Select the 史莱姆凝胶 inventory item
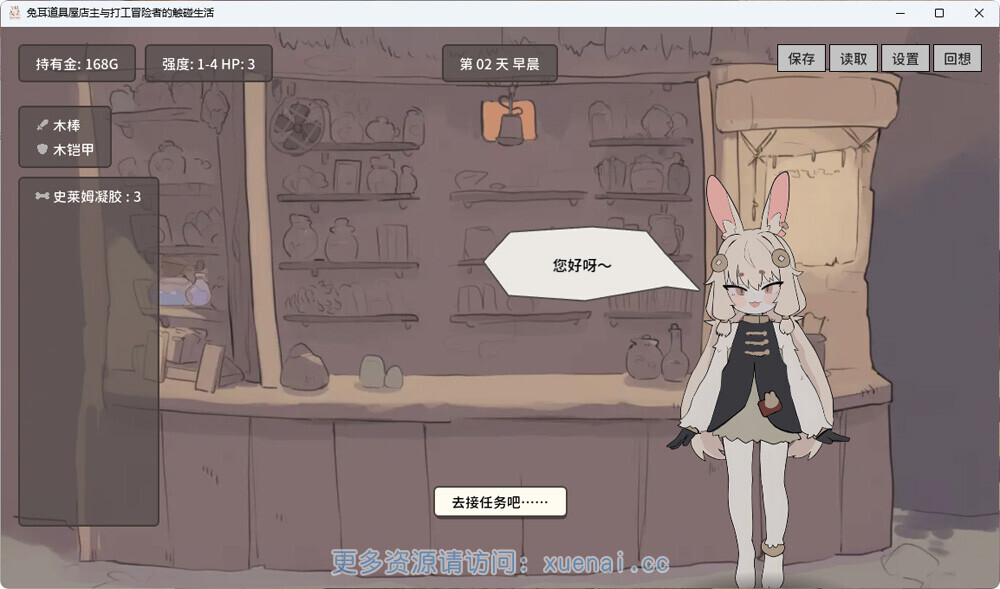The width and height of the screenshot is (1000, 589). (89, 196)
